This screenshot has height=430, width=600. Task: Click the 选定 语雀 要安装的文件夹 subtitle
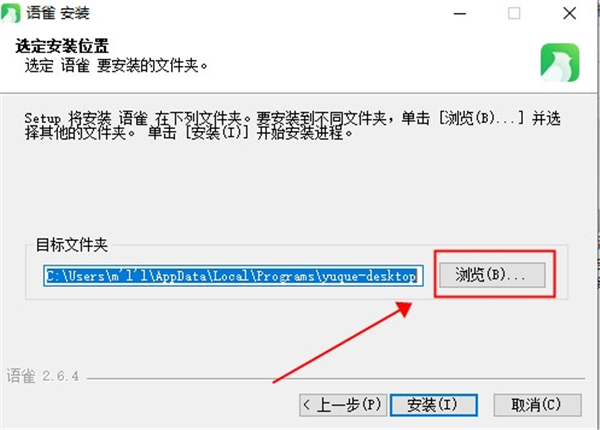click(x=116, y=65)
